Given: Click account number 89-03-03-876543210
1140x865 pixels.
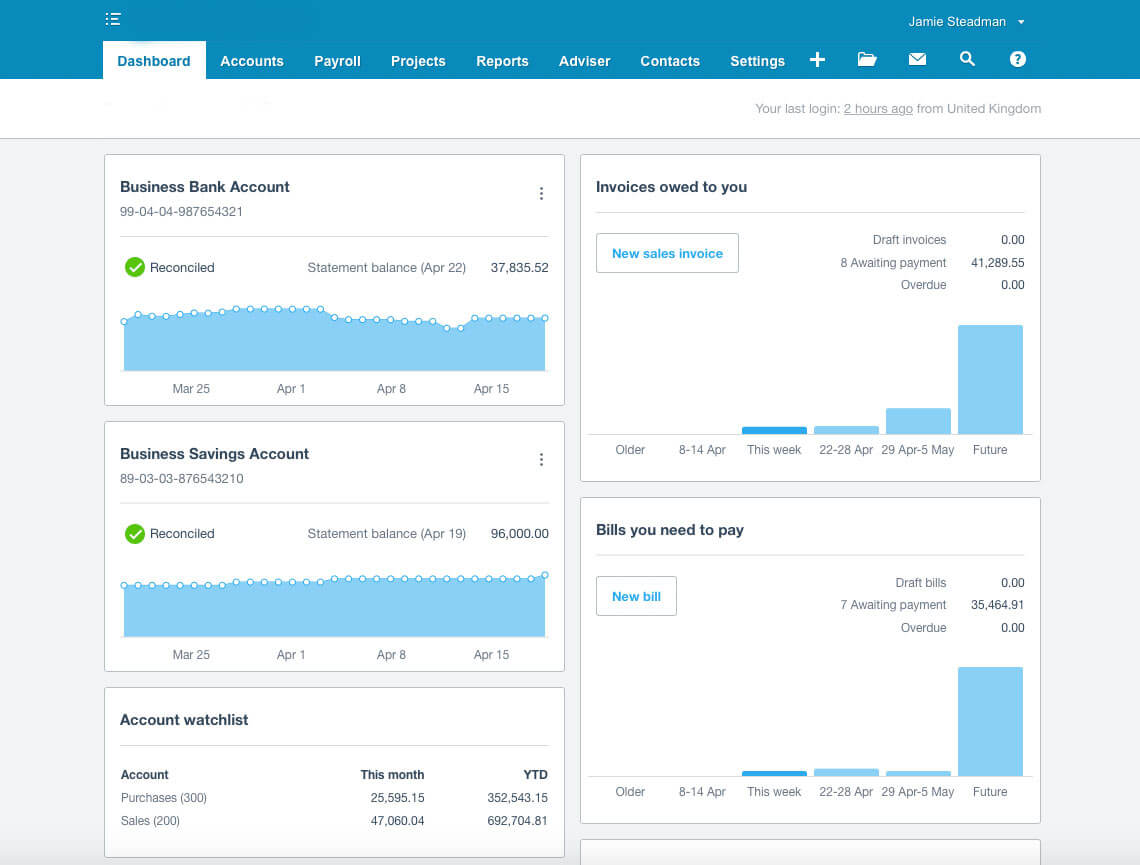Looking at the screenshot, I should (x=182, y=478).
